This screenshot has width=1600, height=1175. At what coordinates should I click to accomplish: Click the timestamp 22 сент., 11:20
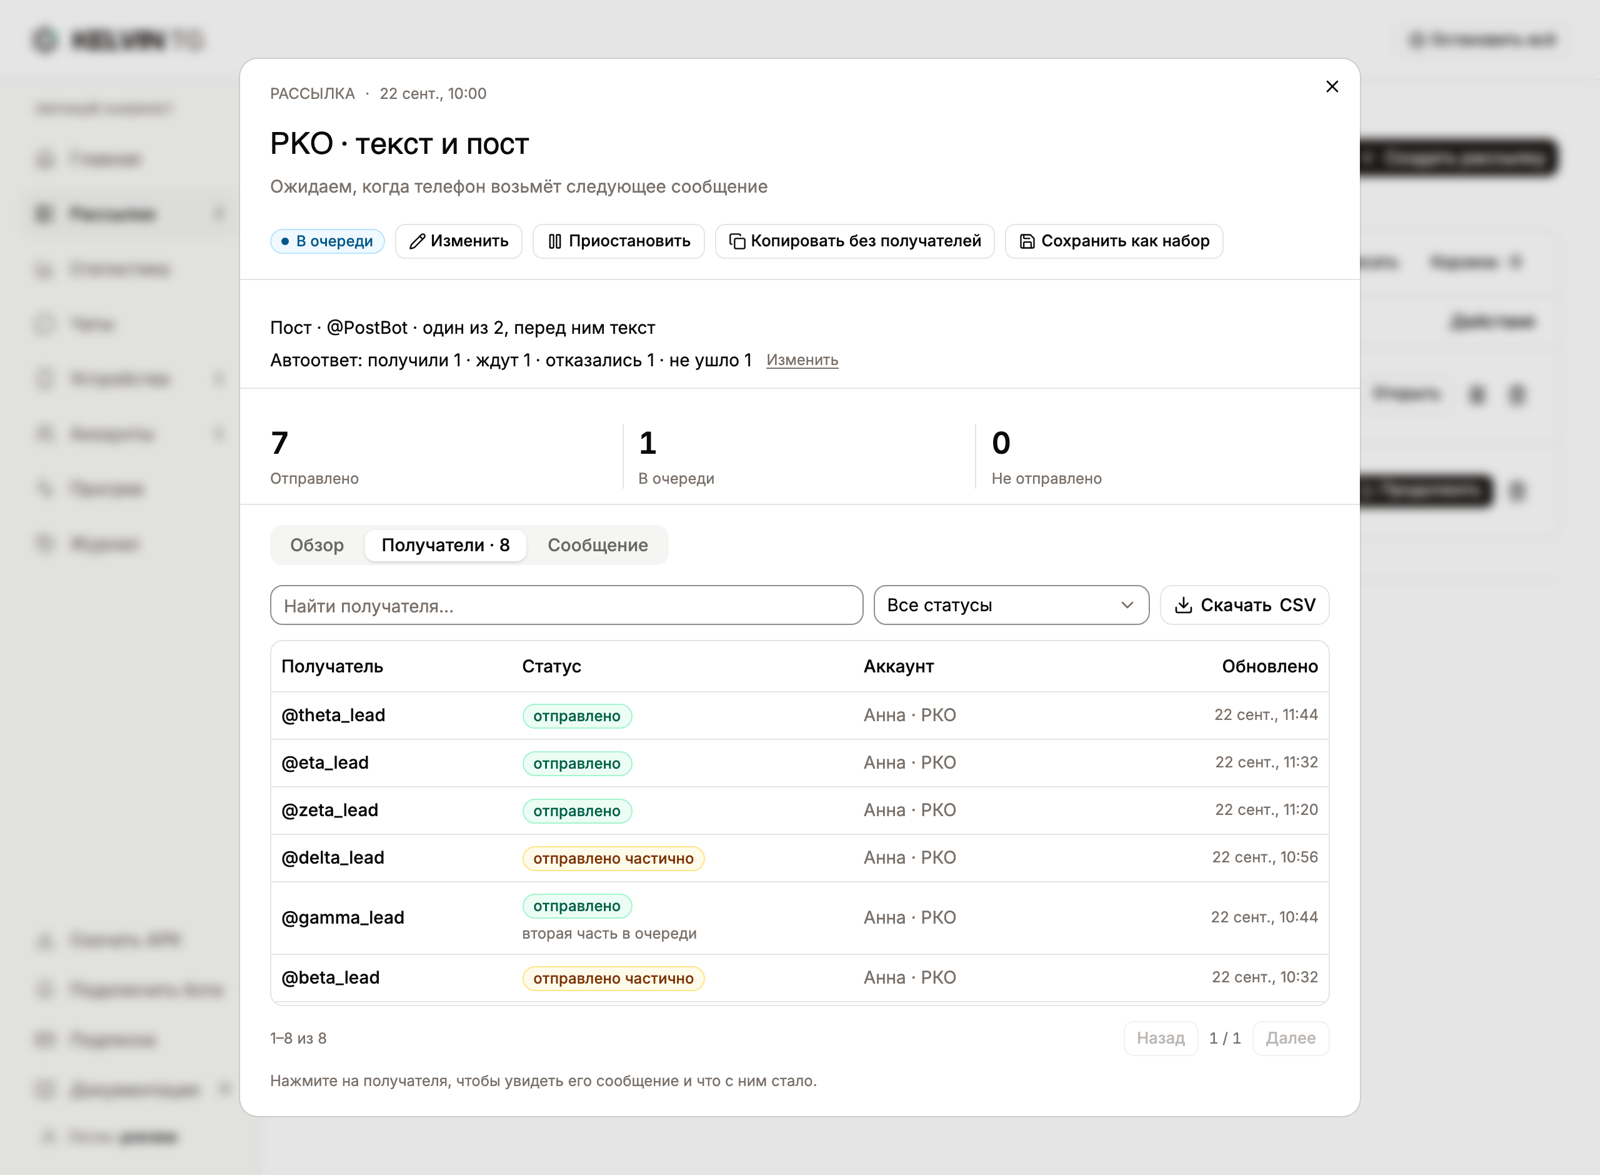(x=1266, y=810)
